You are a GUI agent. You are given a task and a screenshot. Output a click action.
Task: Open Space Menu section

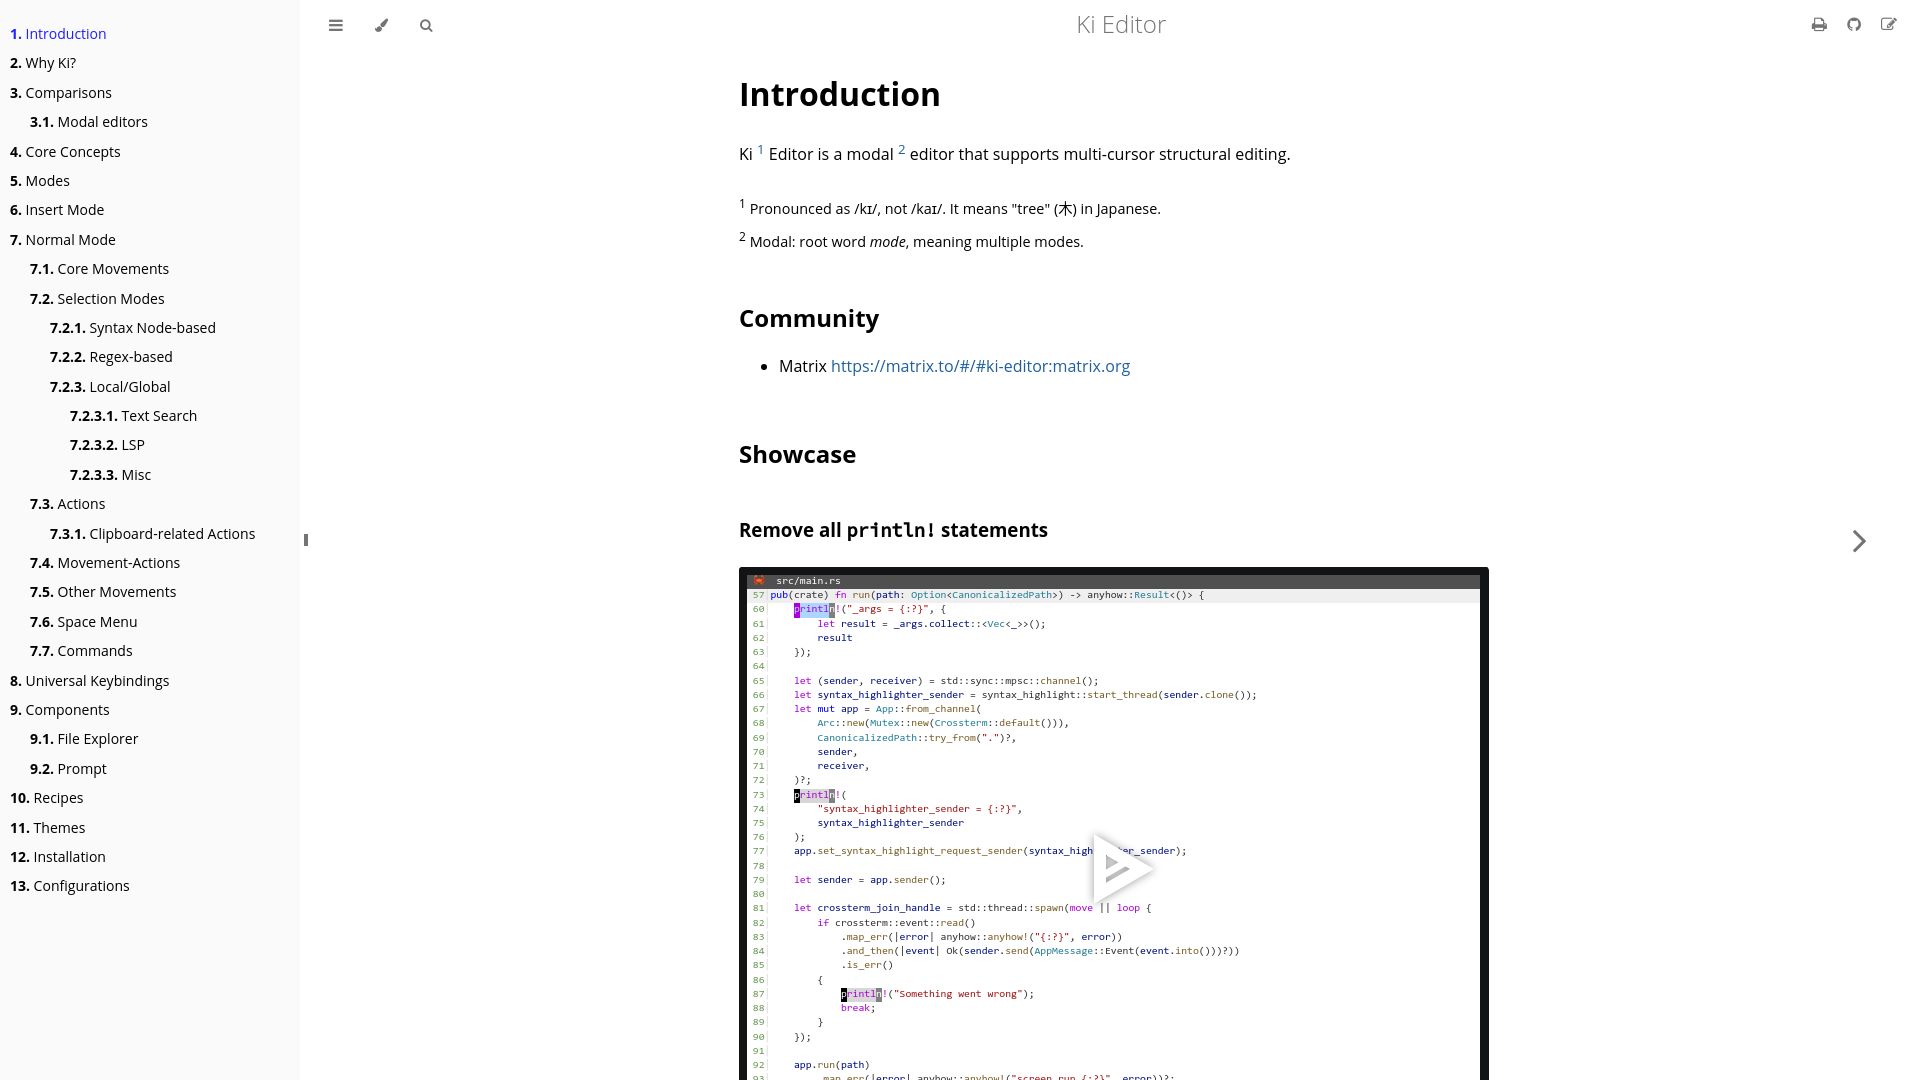pos(84,622)
